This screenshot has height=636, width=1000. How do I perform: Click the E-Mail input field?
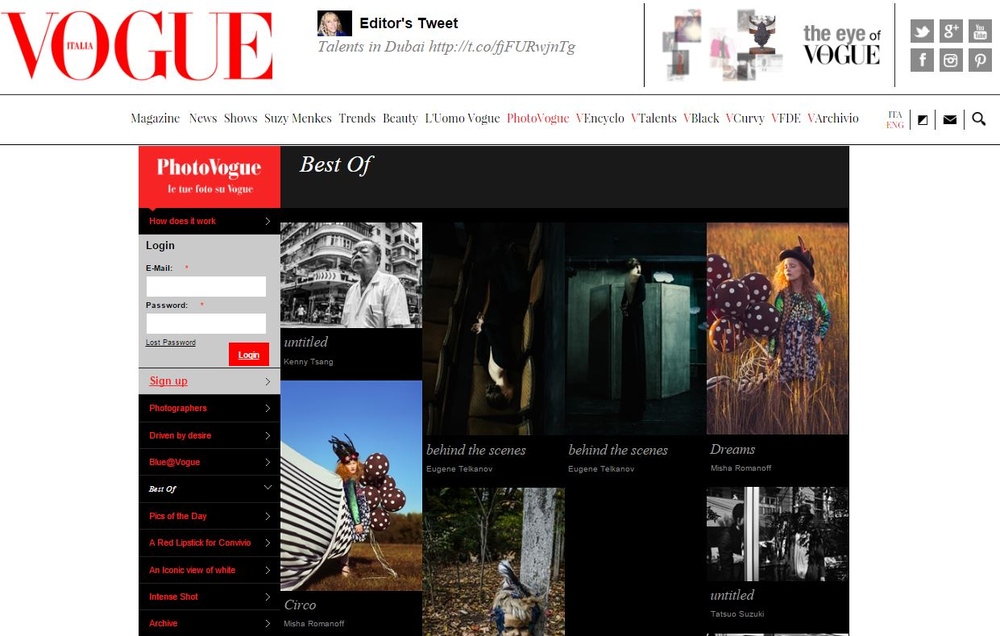coord(206,286)
